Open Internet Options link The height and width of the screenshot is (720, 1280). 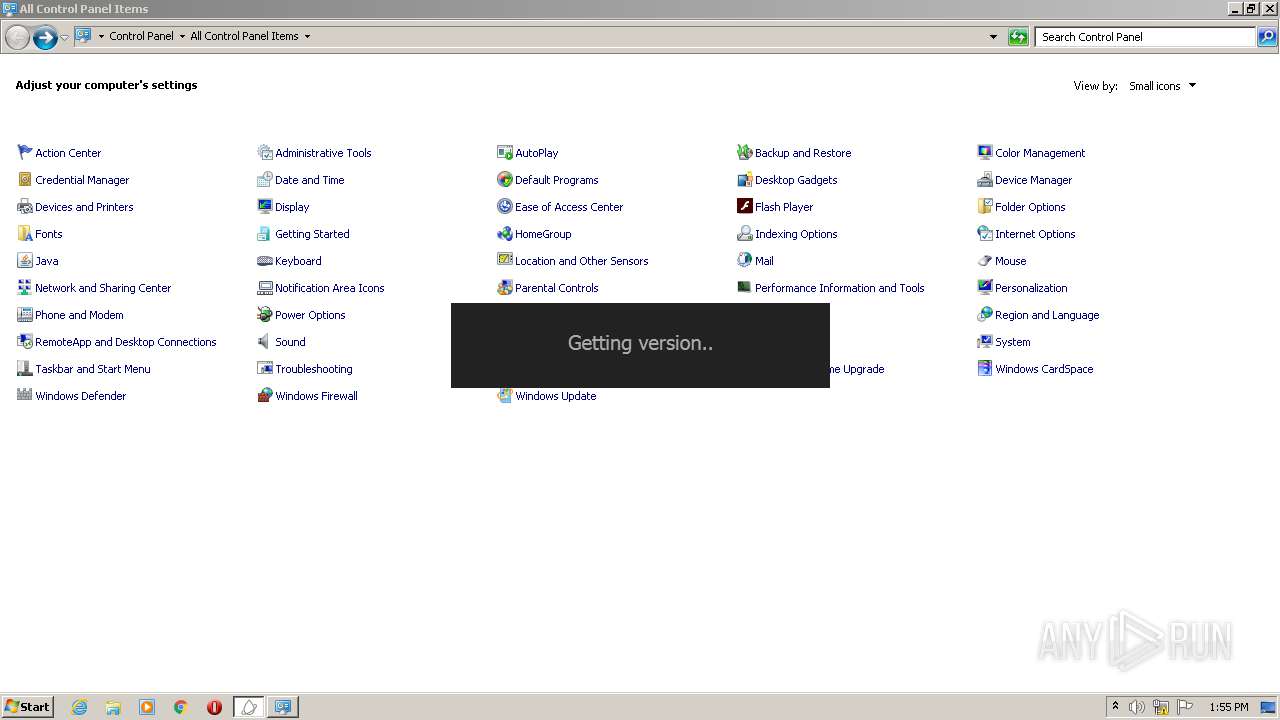pyautogui.click(x=1035, y=234)
